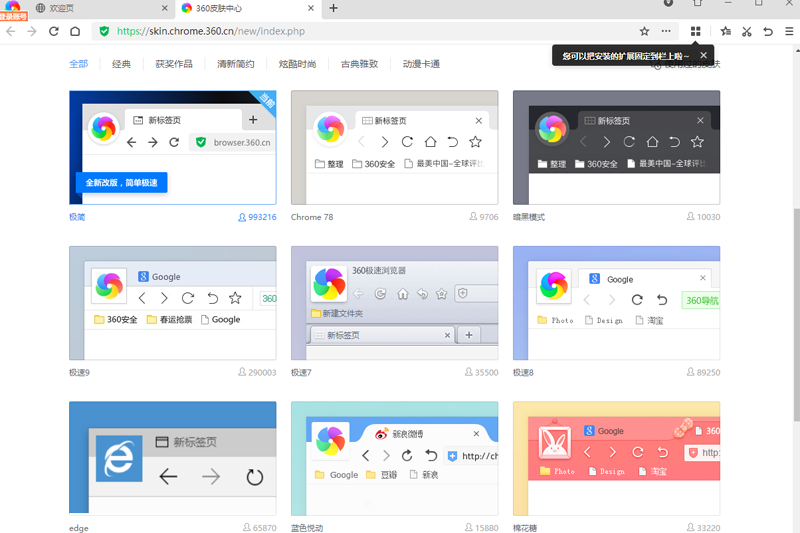The height and width of the screenshot is (533, 800).
Task: Select the 获奖作品 category
Action: tap(174, 64)
